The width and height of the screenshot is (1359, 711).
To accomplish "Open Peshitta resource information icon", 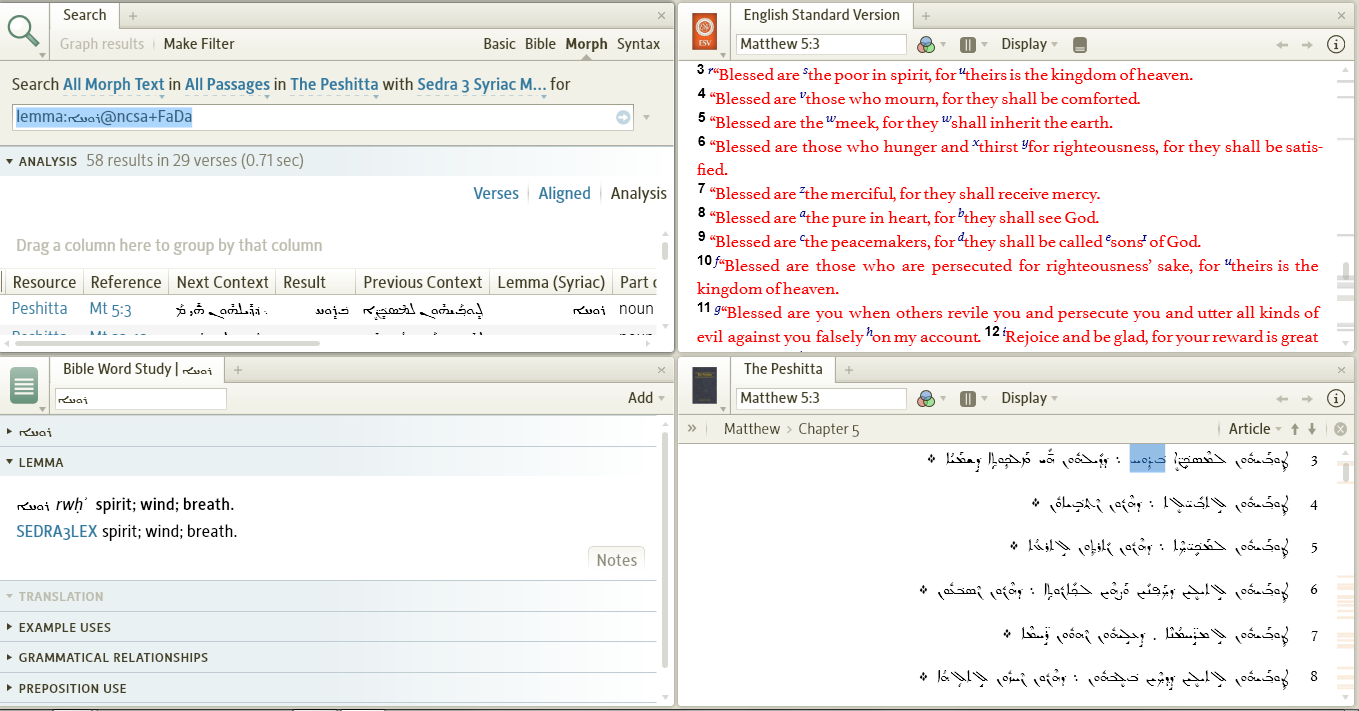I will (x=1335, y=398).
